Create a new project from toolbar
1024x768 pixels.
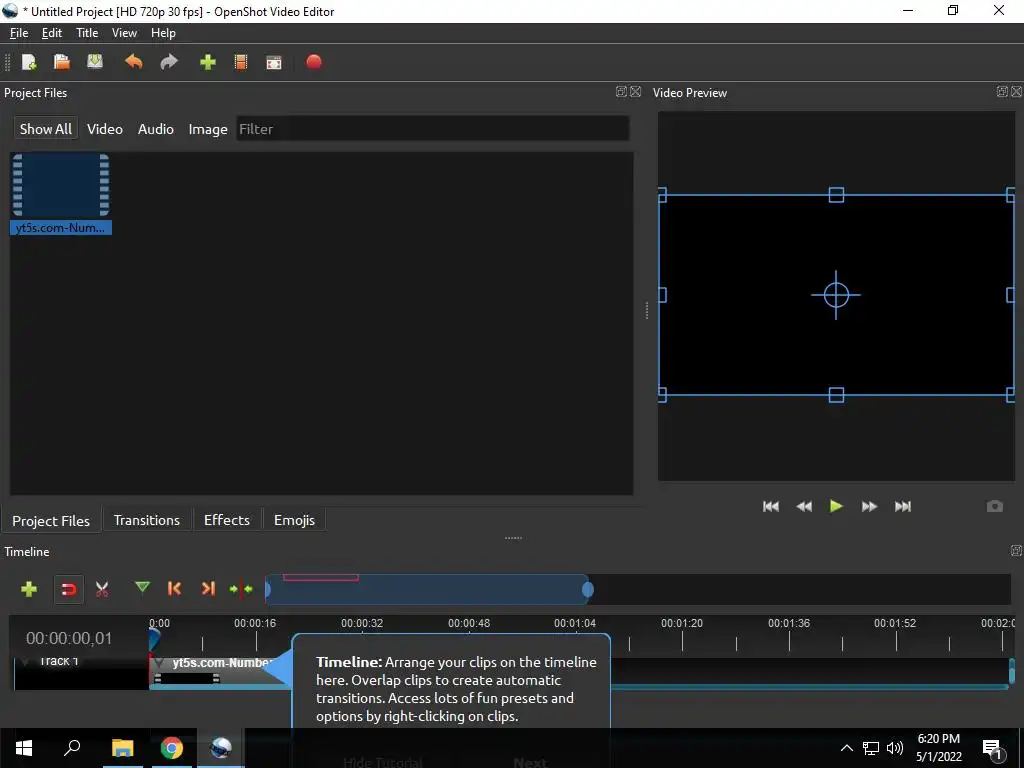click(x=29, y=62)
